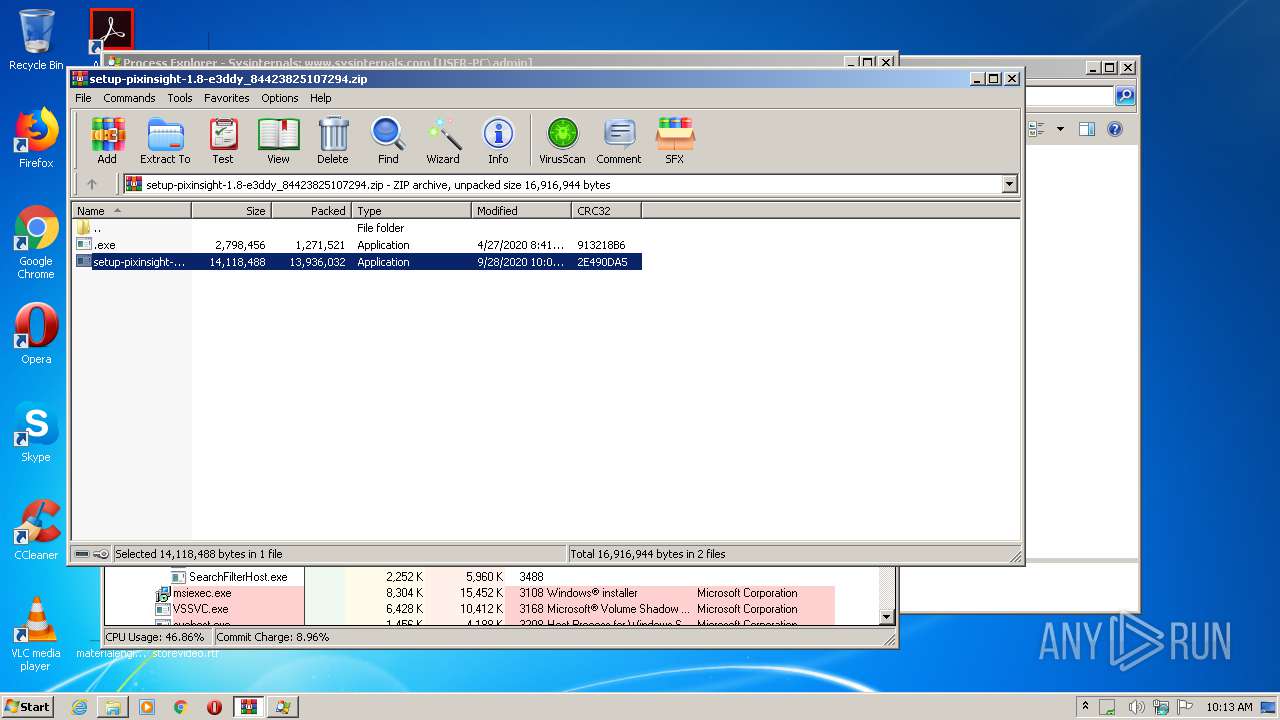Viewport: 1280px width, 720px height.
Task: Click the volume tray icon
Action: 1138,707
